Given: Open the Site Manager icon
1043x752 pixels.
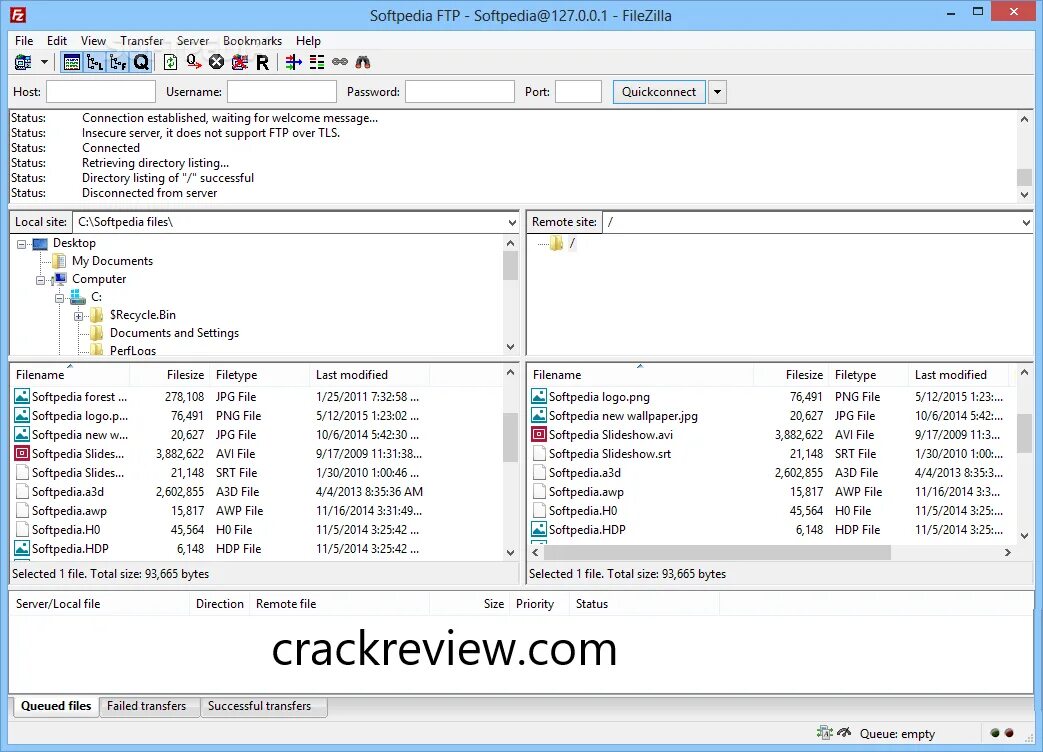Looking at the screenshot, I should coord(23,63).
